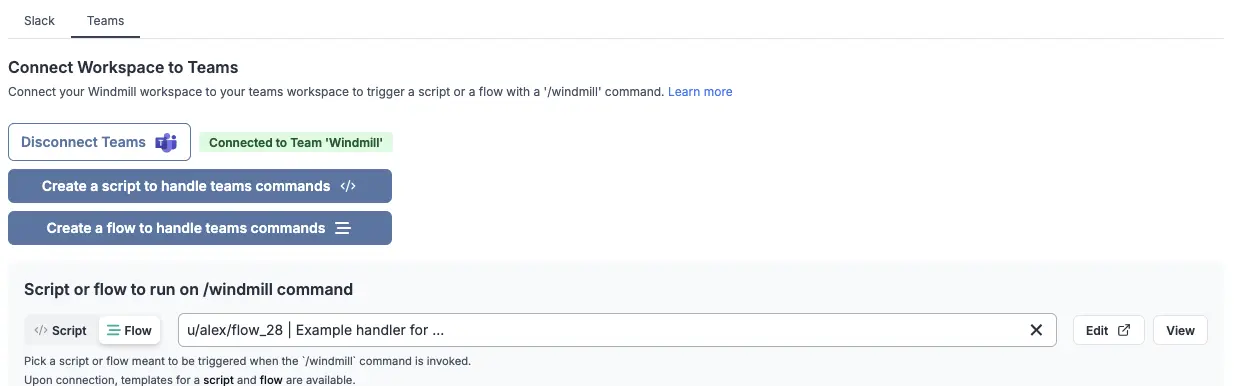Viewport: 1234px width, 386px height.
Task: Select the Teams tab
Action: (x=105, y=20)
